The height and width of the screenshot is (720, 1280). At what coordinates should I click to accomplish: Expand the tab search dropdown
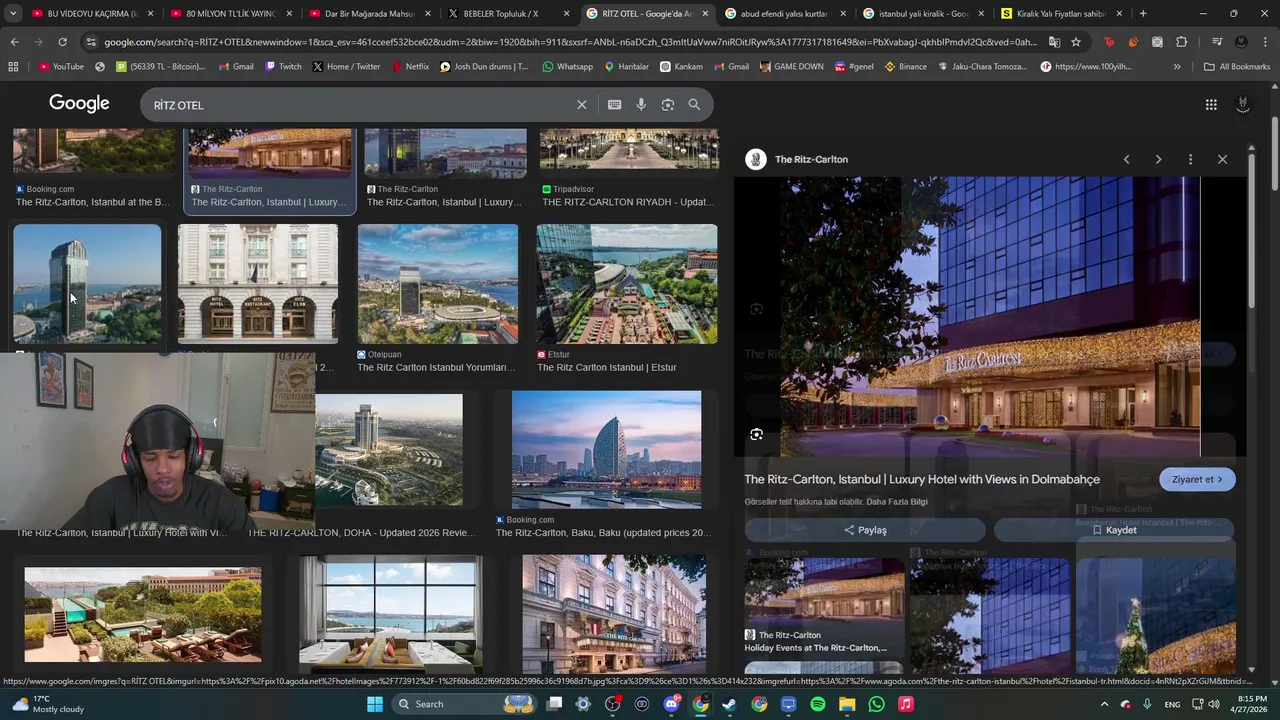(13, 14)
